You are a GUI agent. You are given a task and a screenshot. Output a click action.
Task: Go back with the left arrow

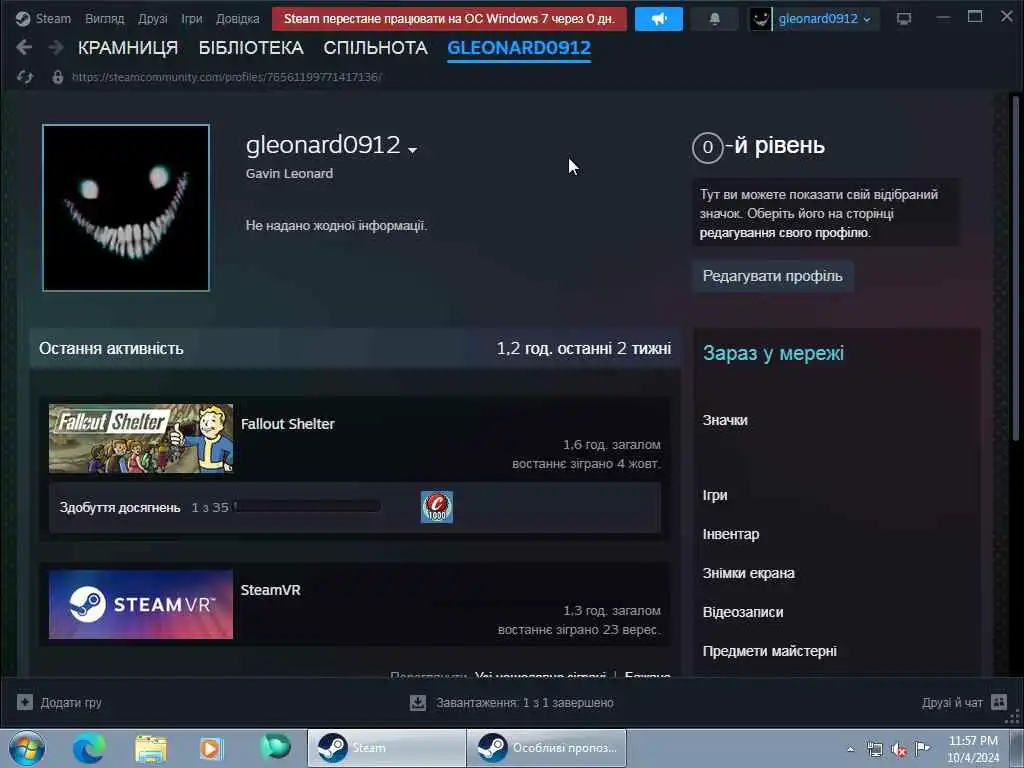[24, 47]
